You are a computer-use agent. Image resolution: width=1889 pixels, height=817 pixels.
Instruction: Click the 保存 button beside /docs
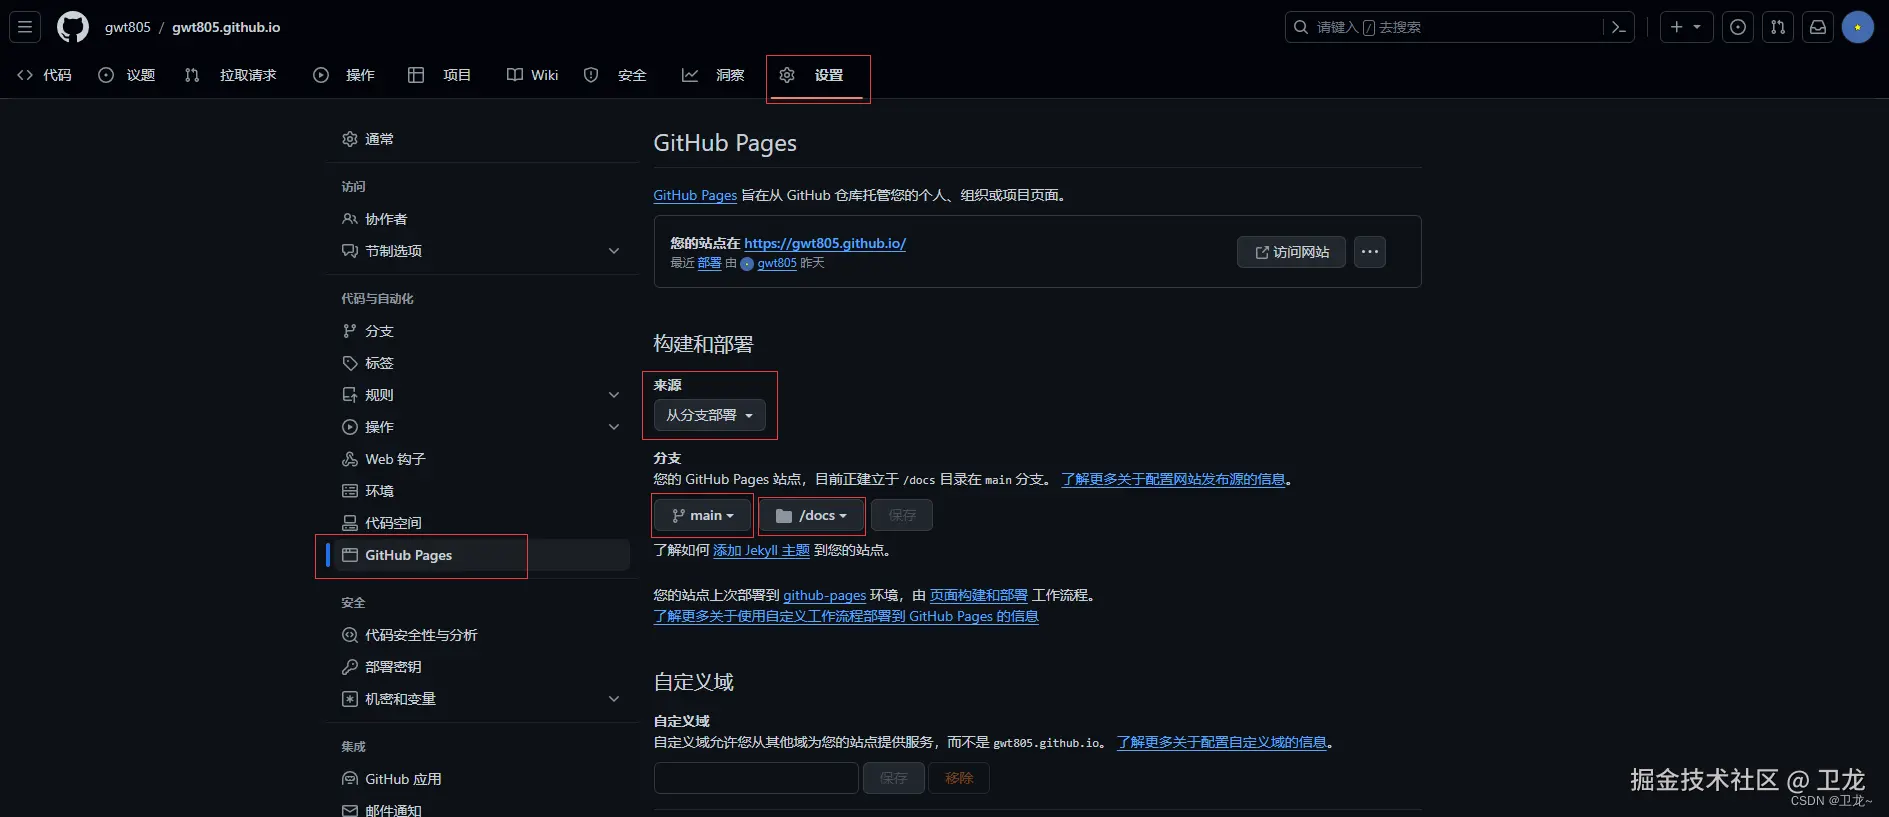pos(902,515)
